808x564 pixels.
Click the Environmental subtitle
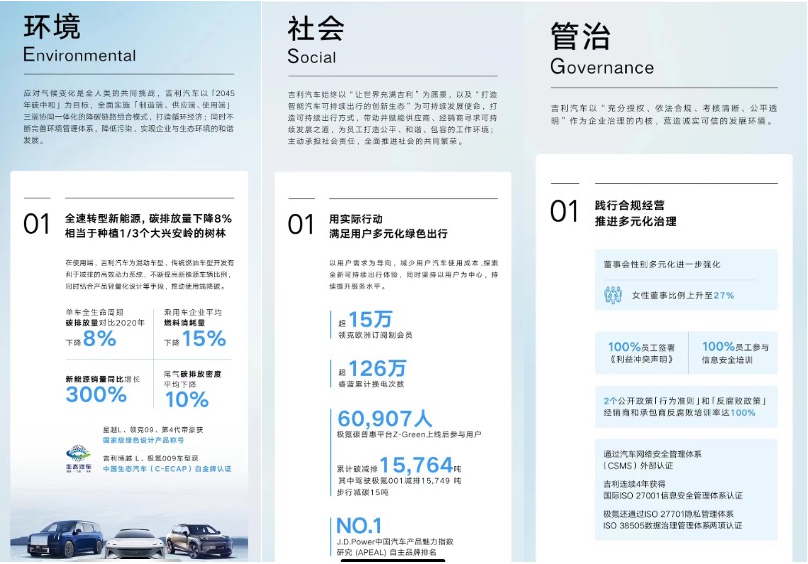[79, 55]
